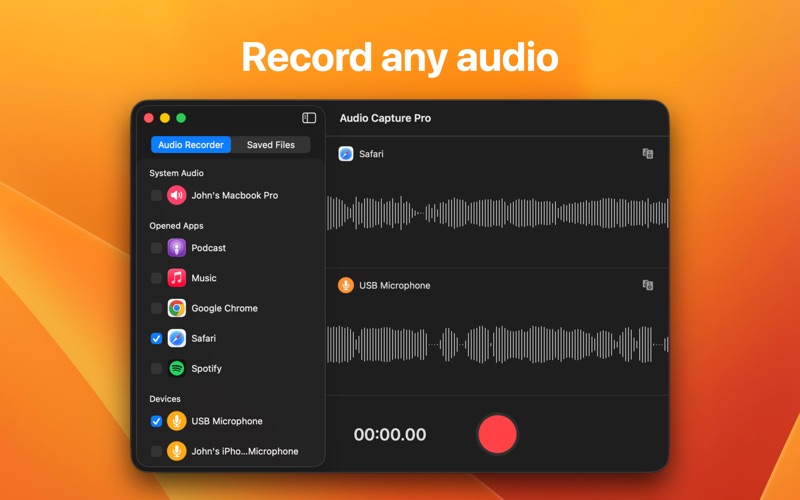Check the Google Chrome checkbox

point(156,308)
